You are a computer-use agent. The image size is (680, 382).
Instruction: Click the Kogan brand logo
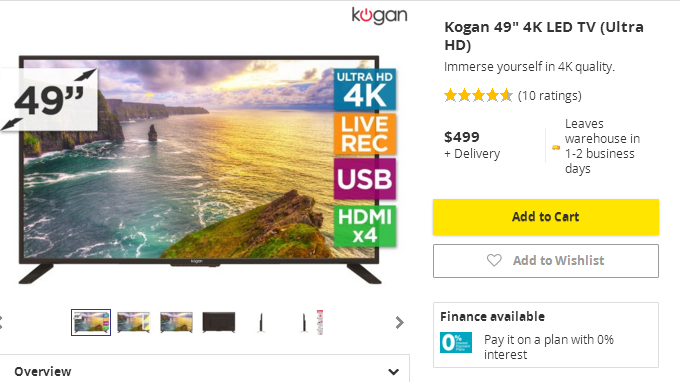coord(379,16)
